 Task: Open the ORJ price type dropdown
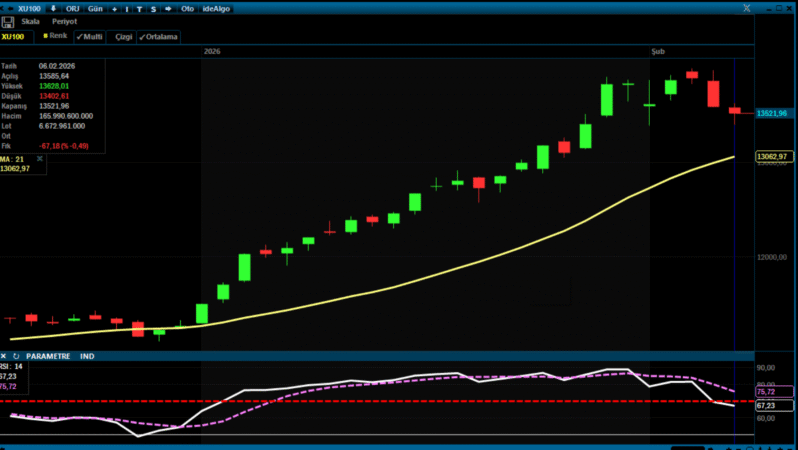(72, 8)
